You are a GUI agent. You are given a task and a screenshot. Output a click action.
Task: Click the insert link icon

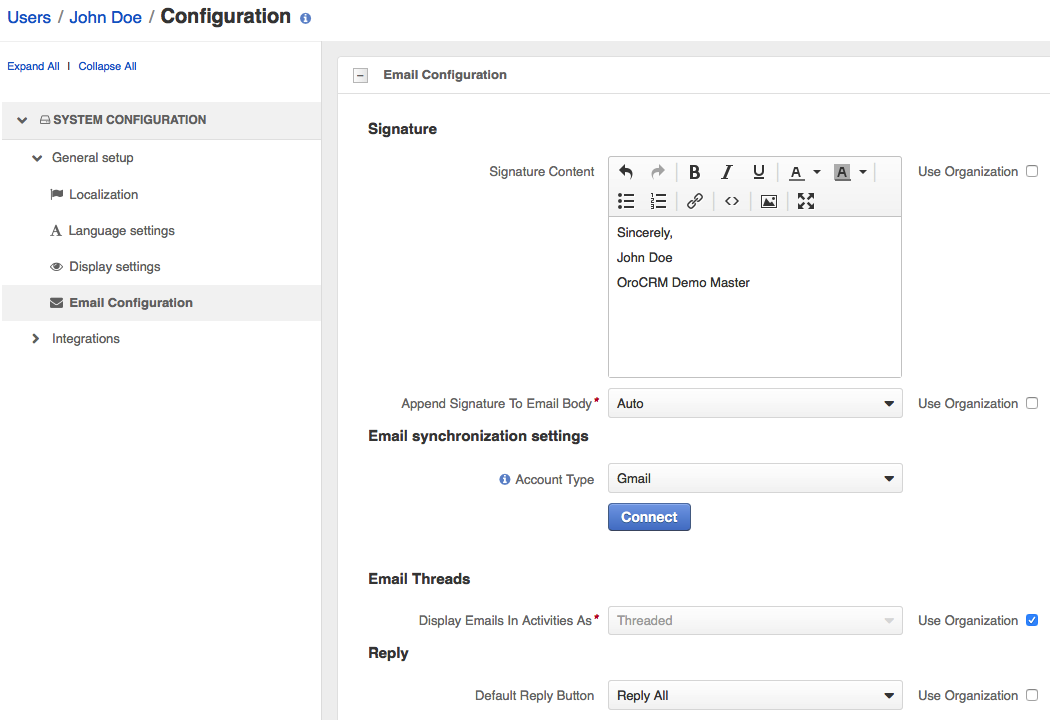click(695, 201)
